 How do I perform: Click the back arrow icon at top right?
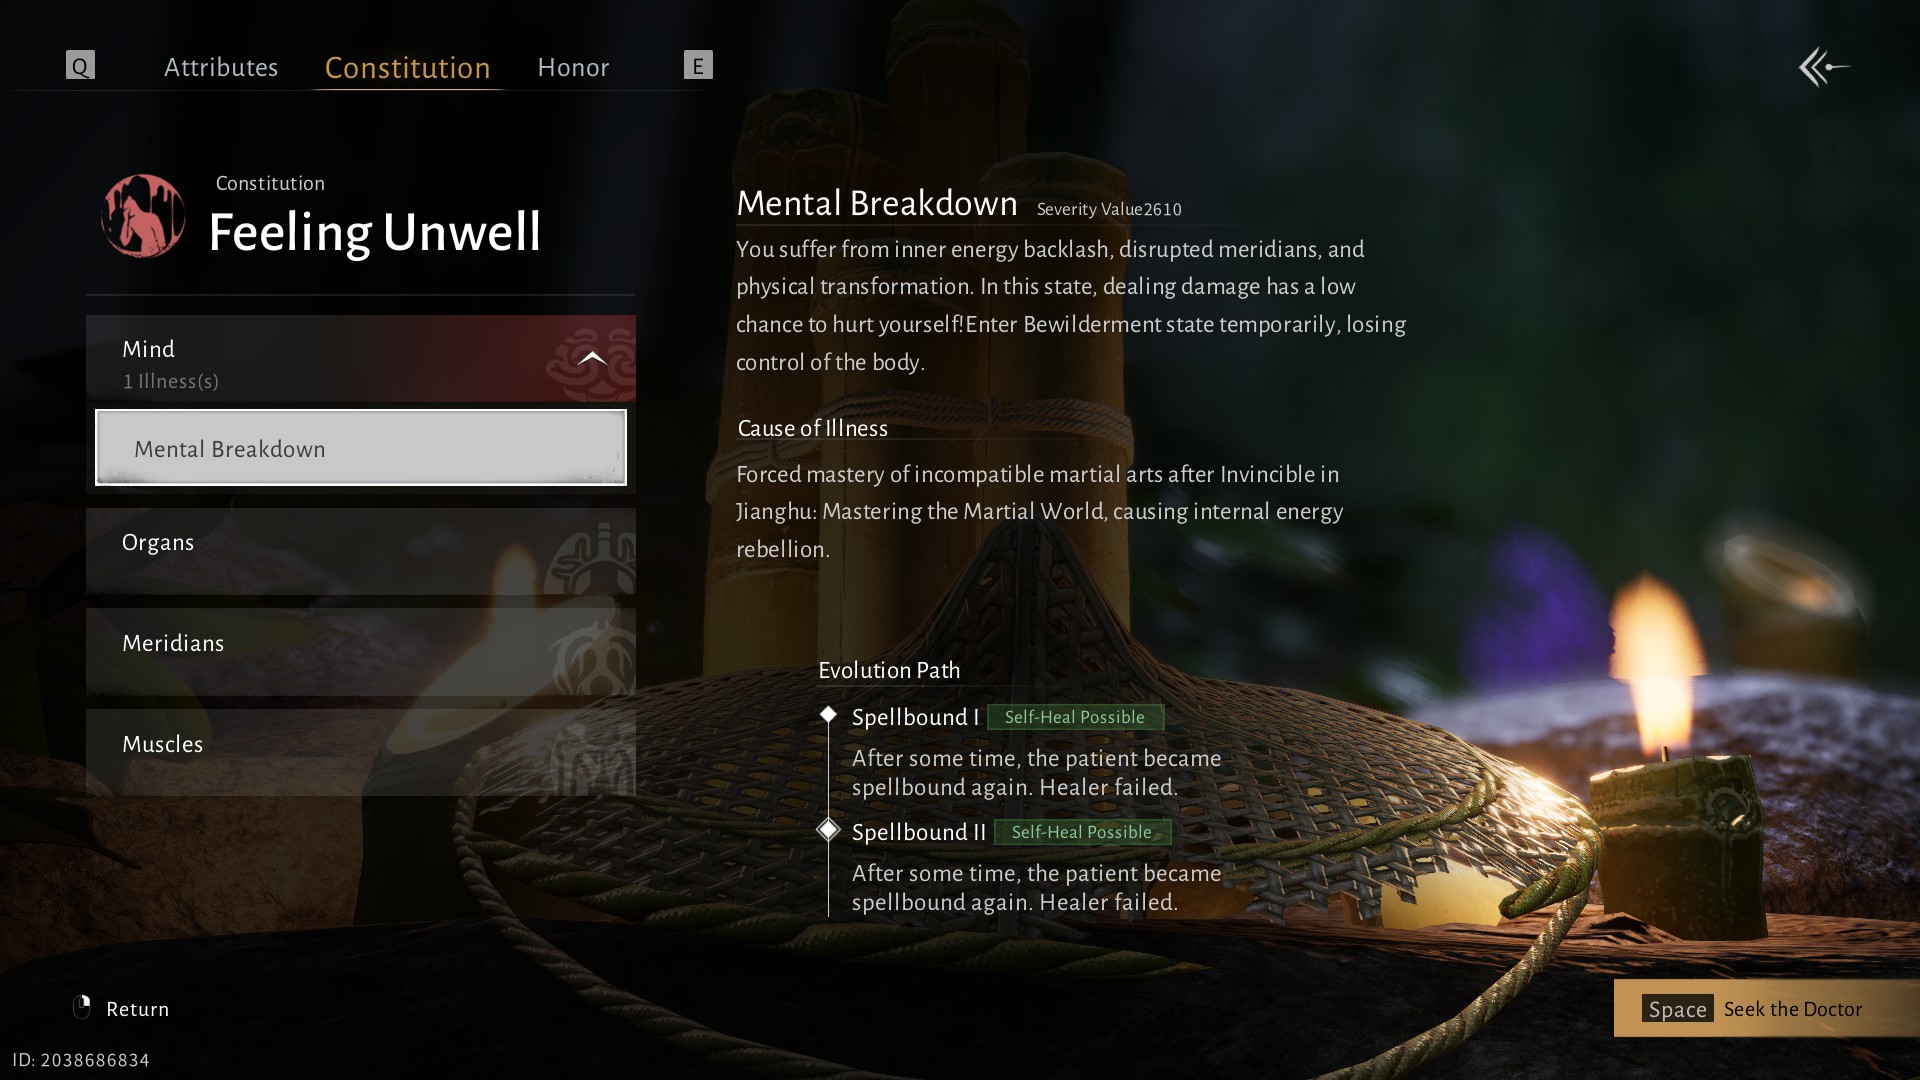click(x=1824, y=67)
